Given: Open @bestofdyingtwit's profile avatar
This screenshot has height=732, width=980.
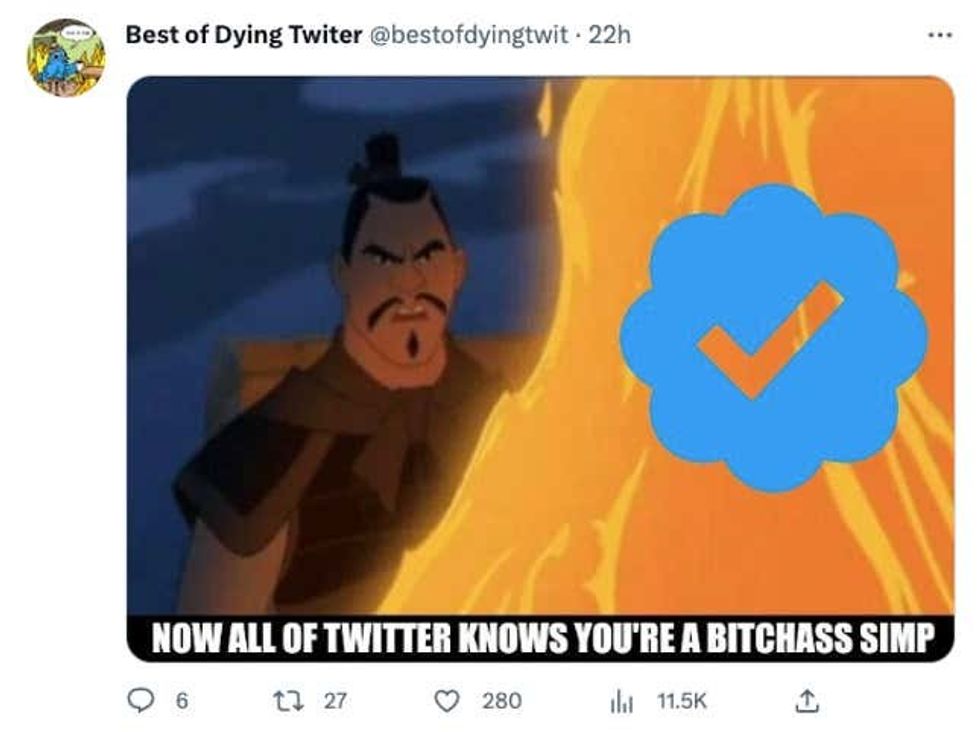Looking at the screenshot, I should click(66, 44).
